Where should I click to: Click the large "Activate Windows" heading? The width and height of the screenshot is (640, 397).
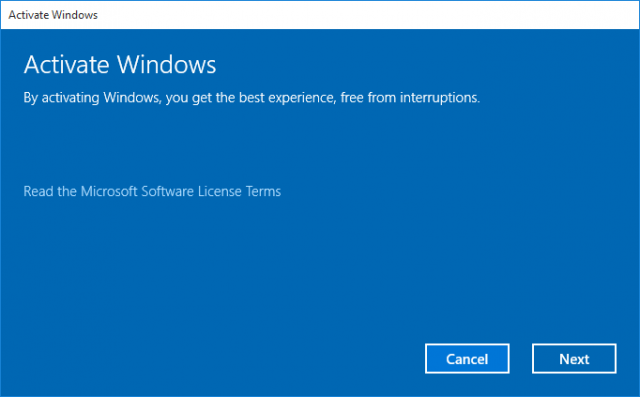click(x=120, y=64)
